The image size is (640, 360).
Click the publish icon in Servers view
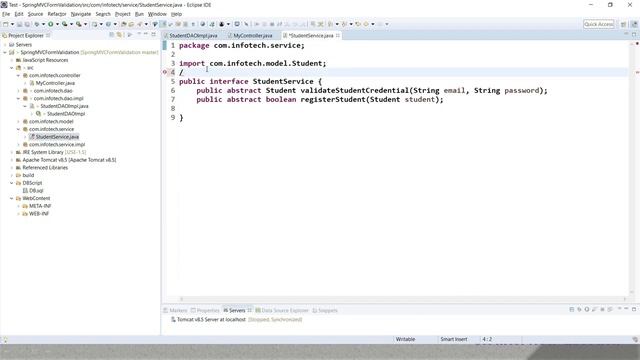click(x=610, y=310)
